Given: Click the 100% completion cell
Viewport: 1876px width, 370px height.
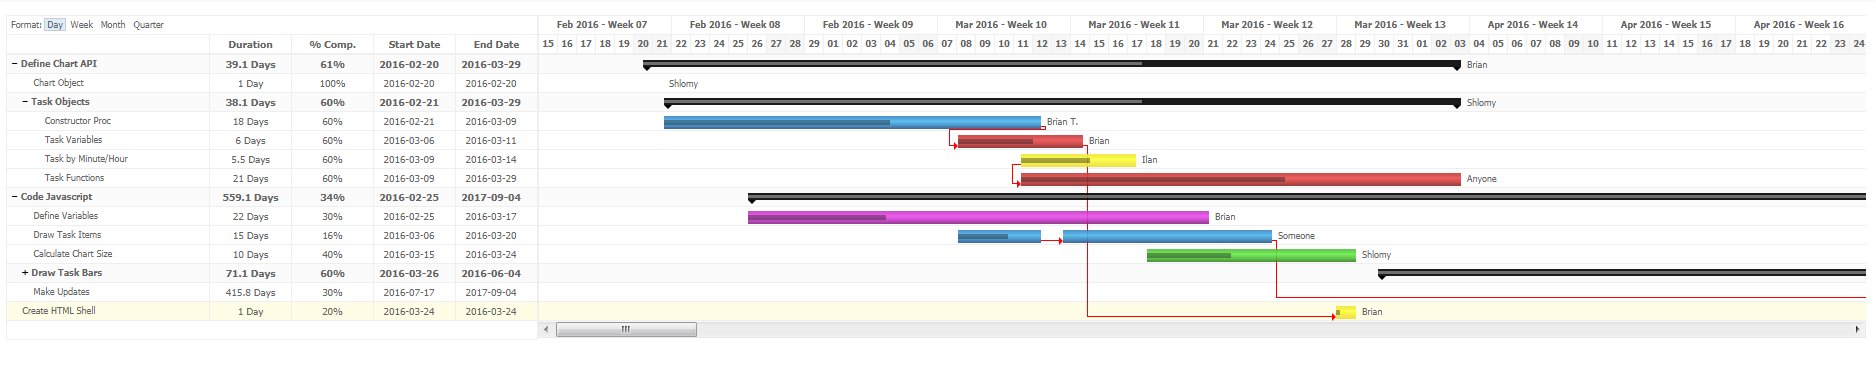Looking at the screenshot, I should 332,83.
